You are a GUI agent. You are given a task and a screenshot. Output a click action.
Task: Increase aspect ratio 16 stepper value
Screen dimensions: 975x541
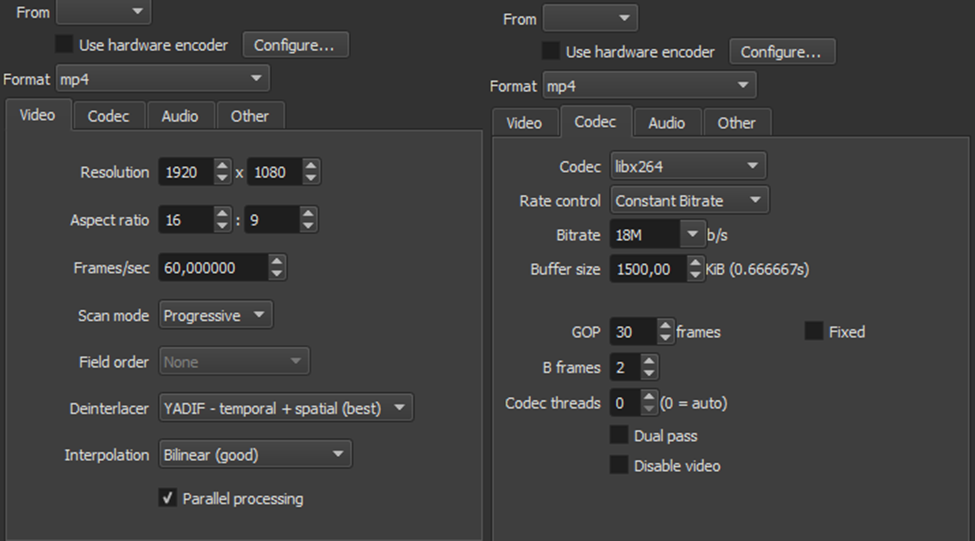[222, 213]
